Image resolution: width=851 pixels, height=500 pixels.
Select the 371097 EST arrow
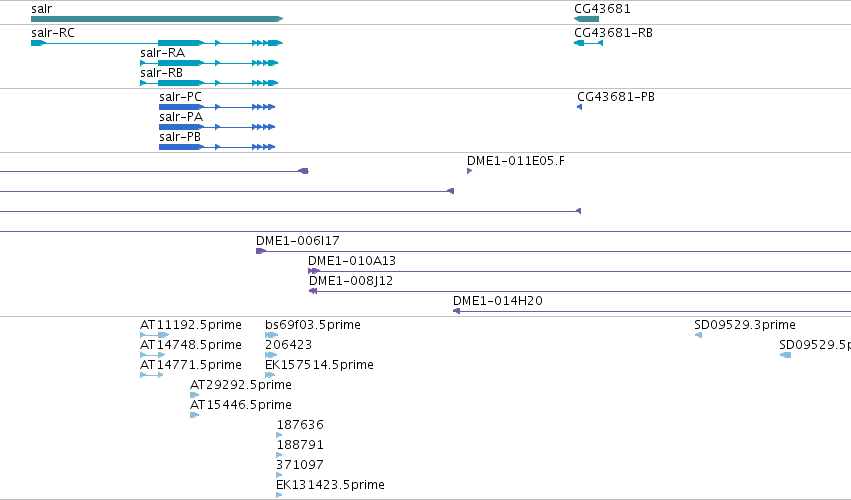(x=280, y=475)
